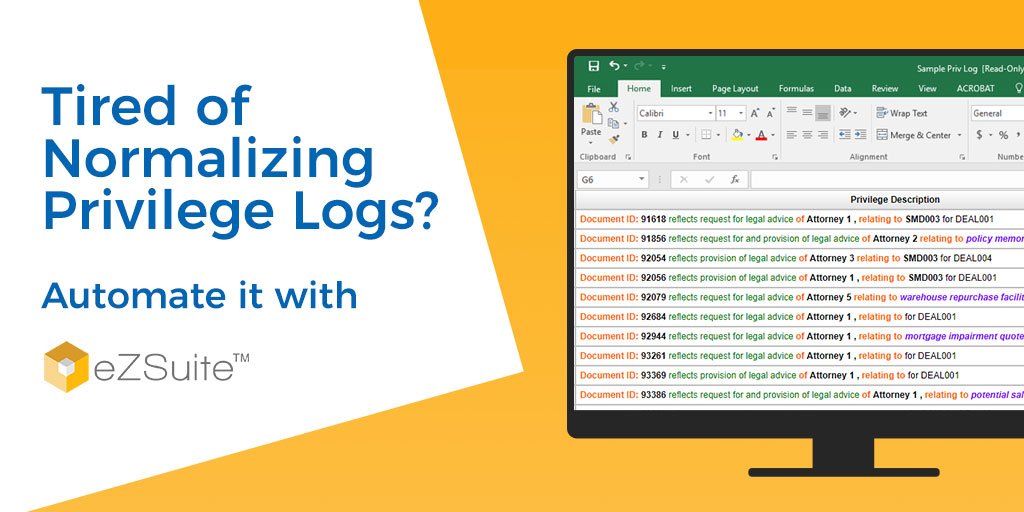Expand the Copy dropdown arrow
Viewport: 1024px width, 512px height.
624,123
